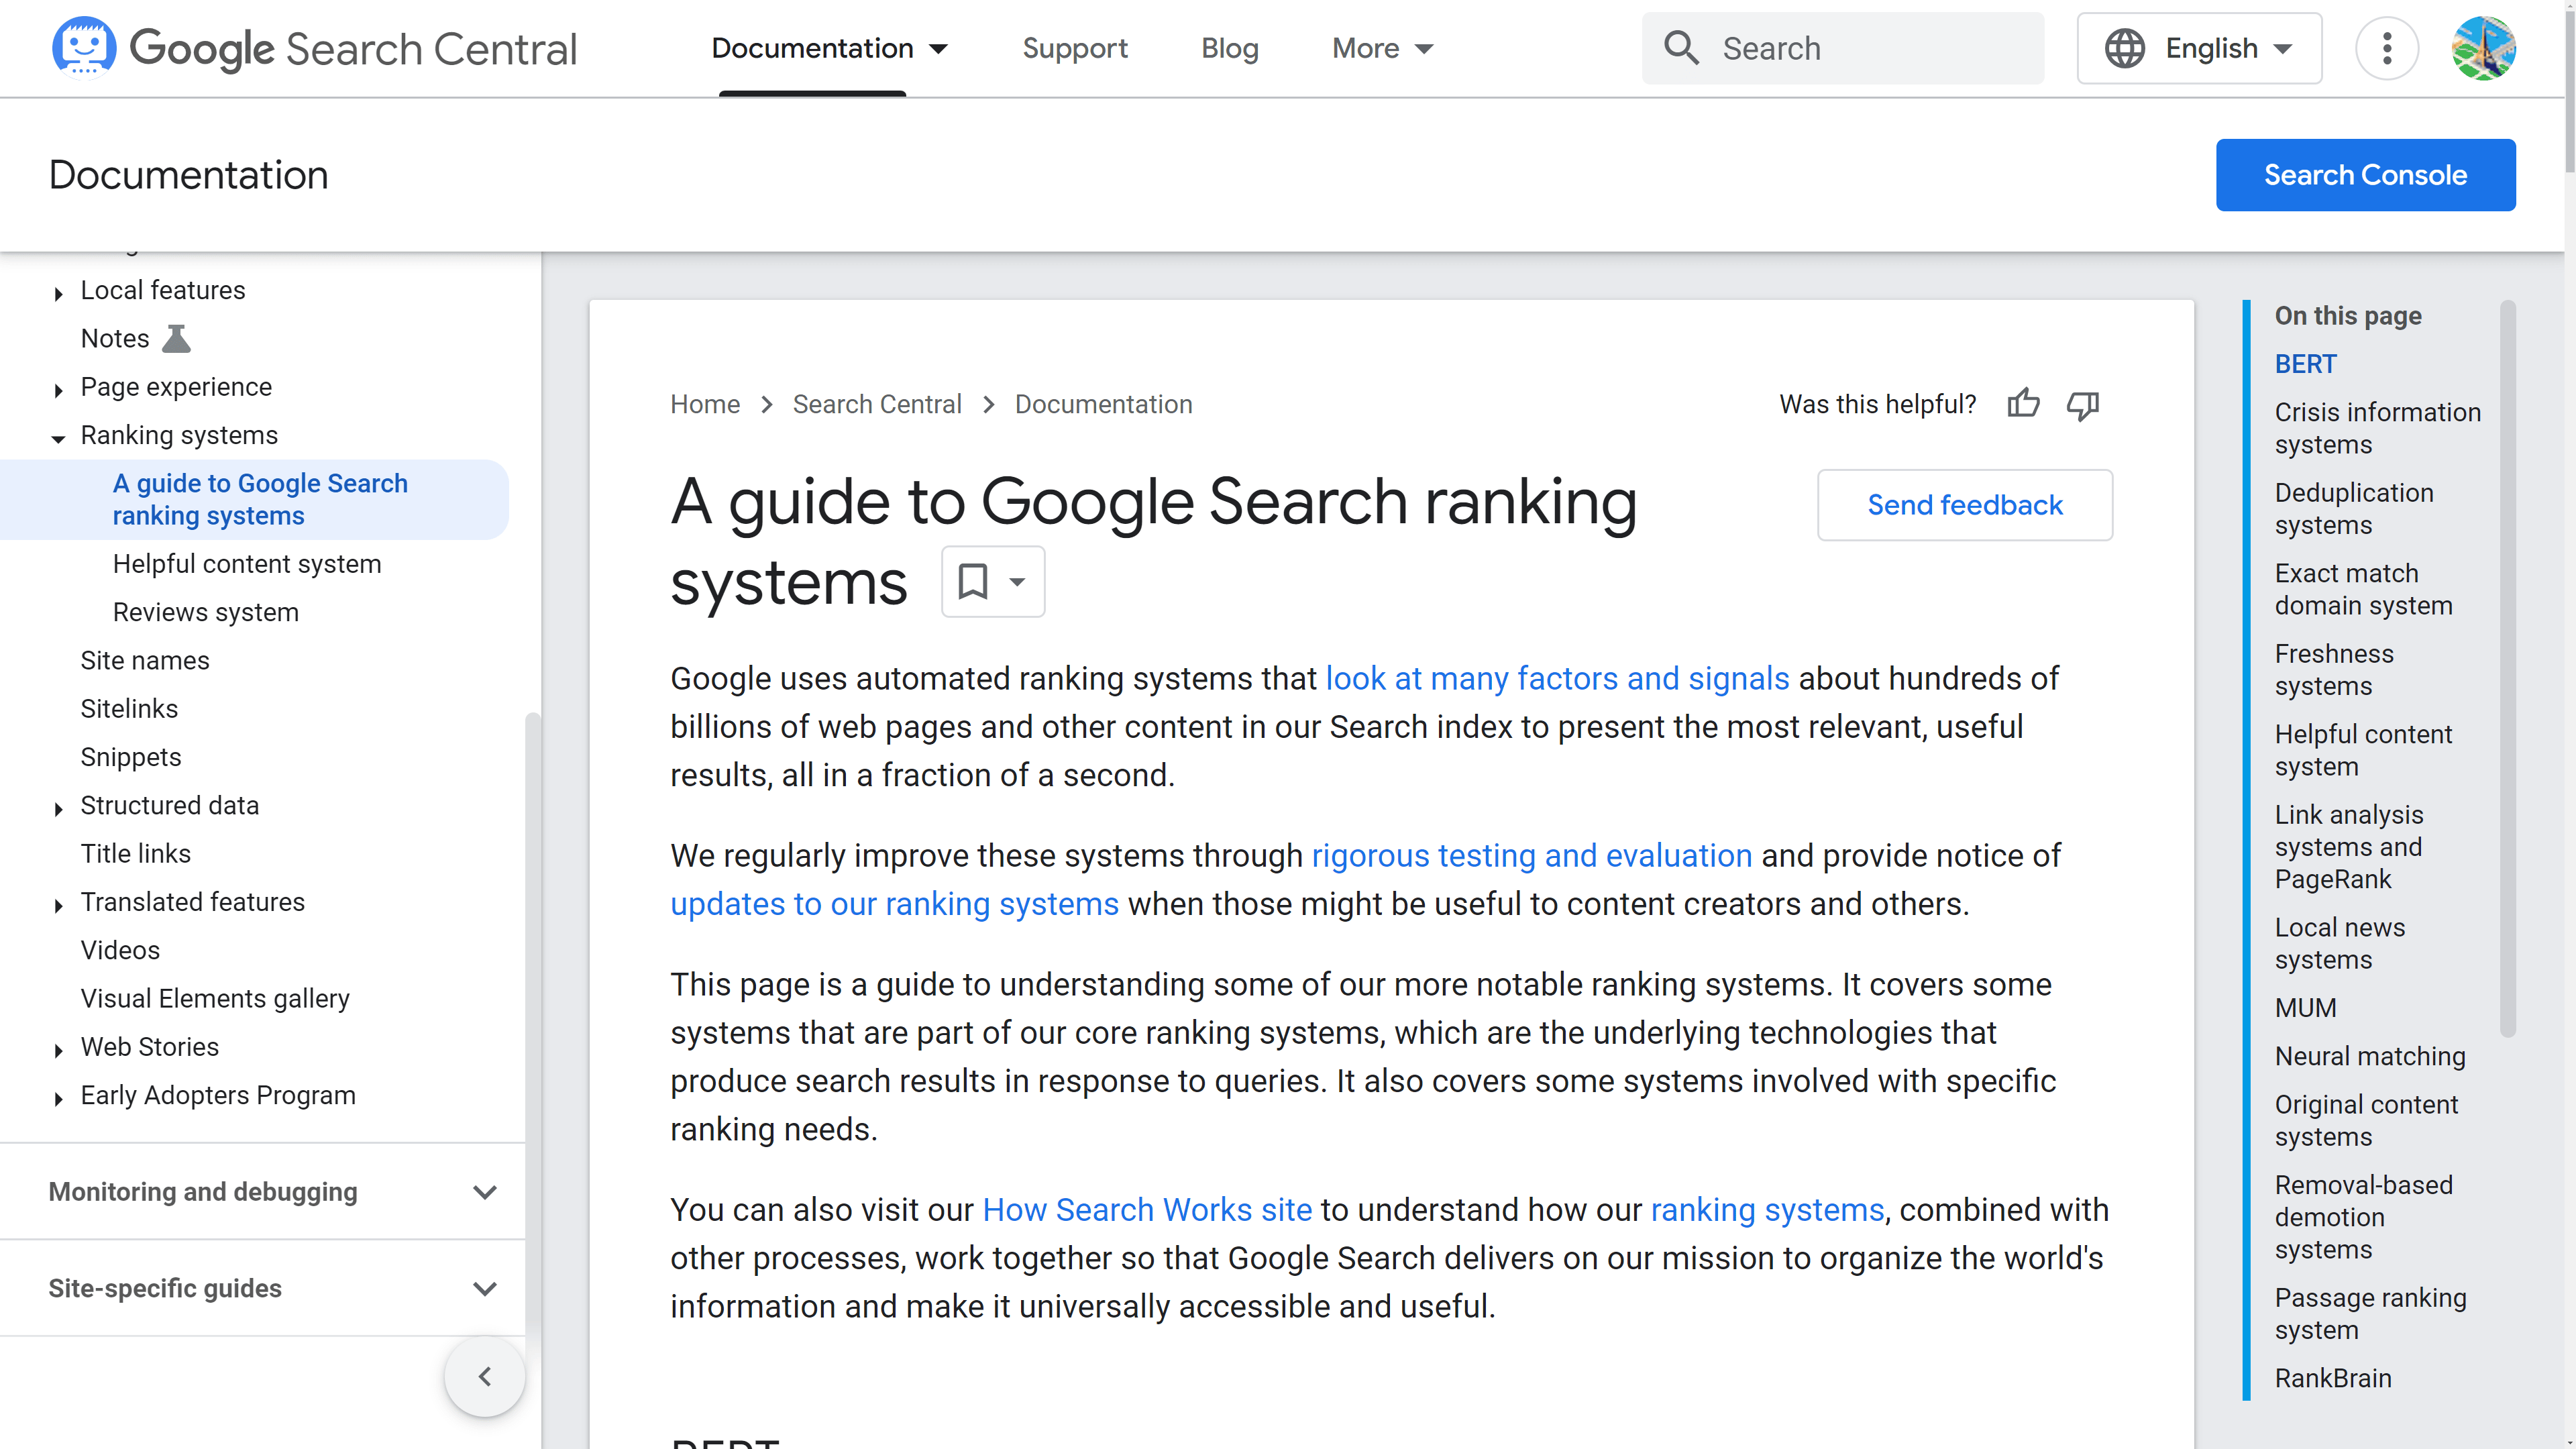This screenshot has width=2576, height=1449.
Task: Go to Search Central breadcrumb link
Action: tap(876, 404)
